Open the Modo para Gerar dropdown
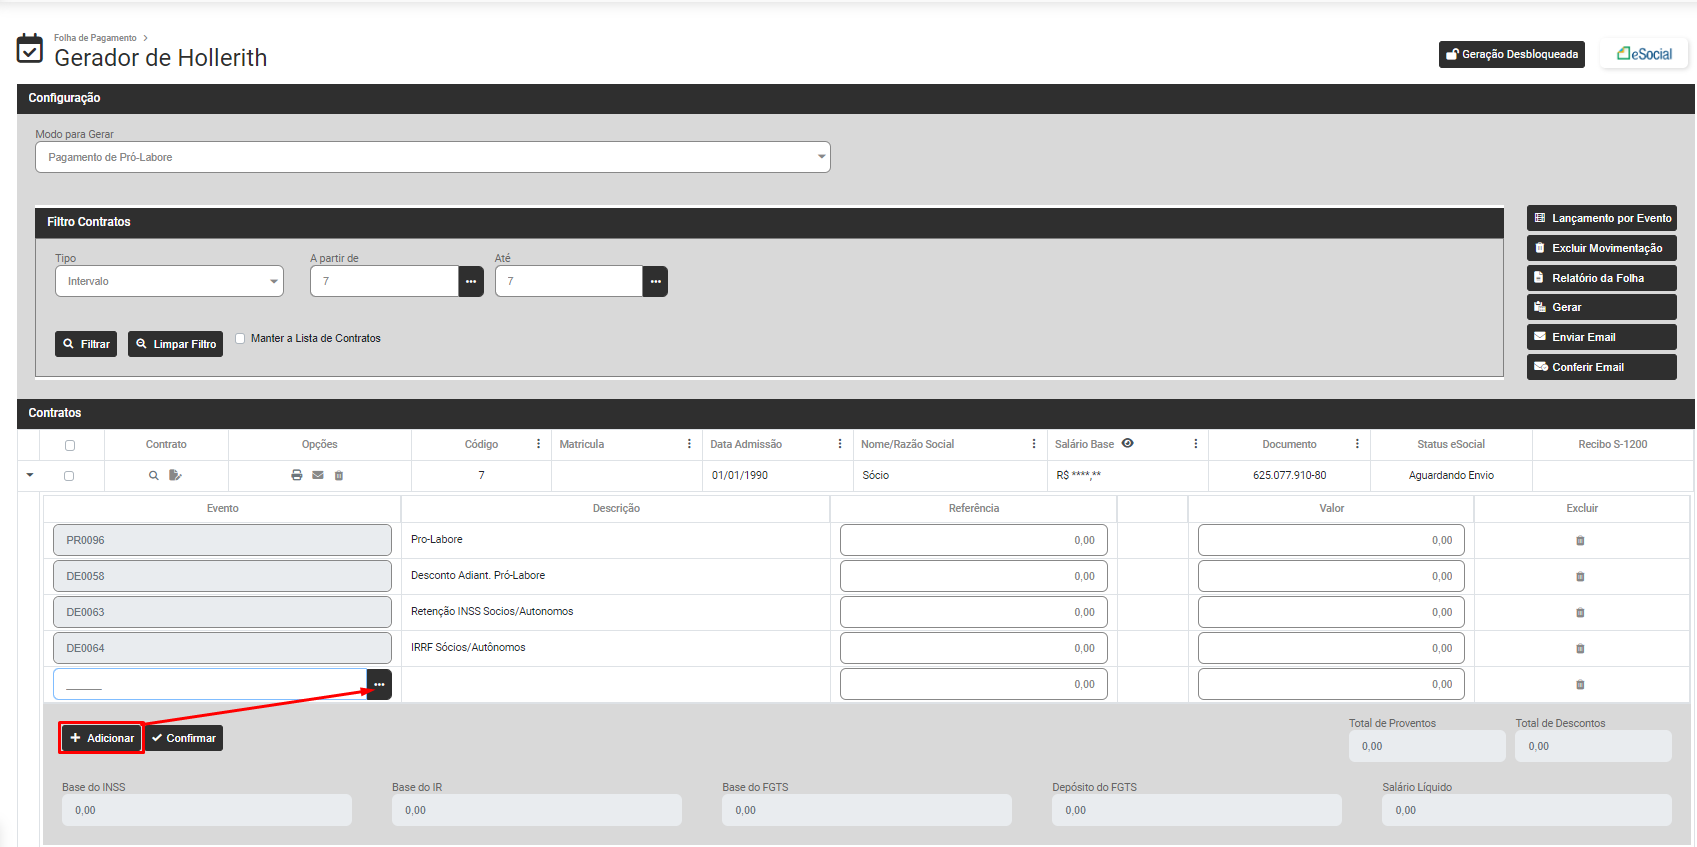This screenshot has width=1697, height=847. 432,157
